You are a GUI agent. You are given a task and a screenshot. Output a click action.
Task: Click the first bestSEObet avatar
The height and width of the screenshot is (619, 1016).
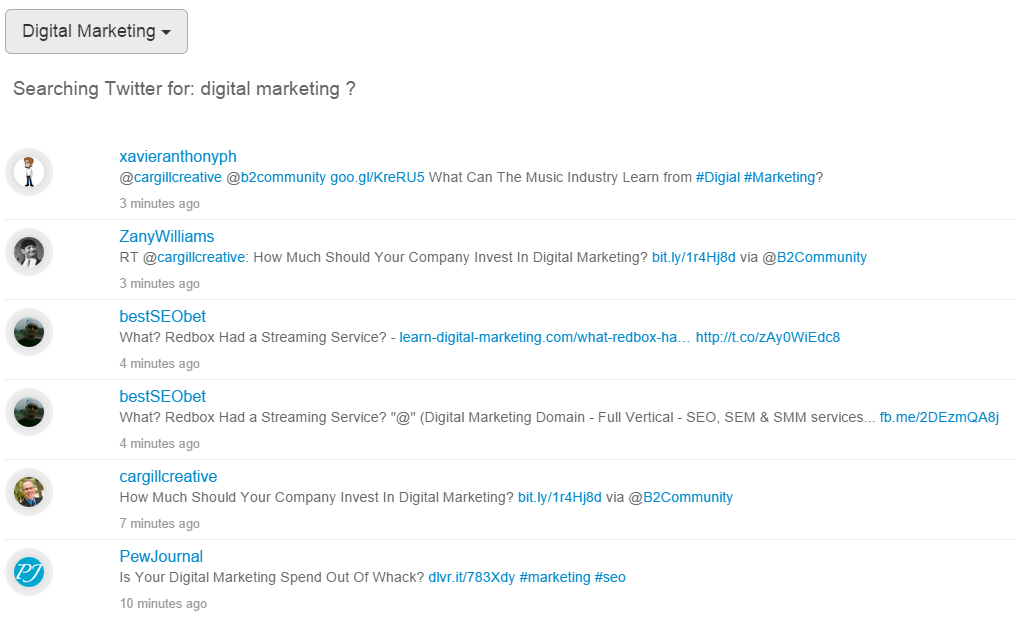29,332
